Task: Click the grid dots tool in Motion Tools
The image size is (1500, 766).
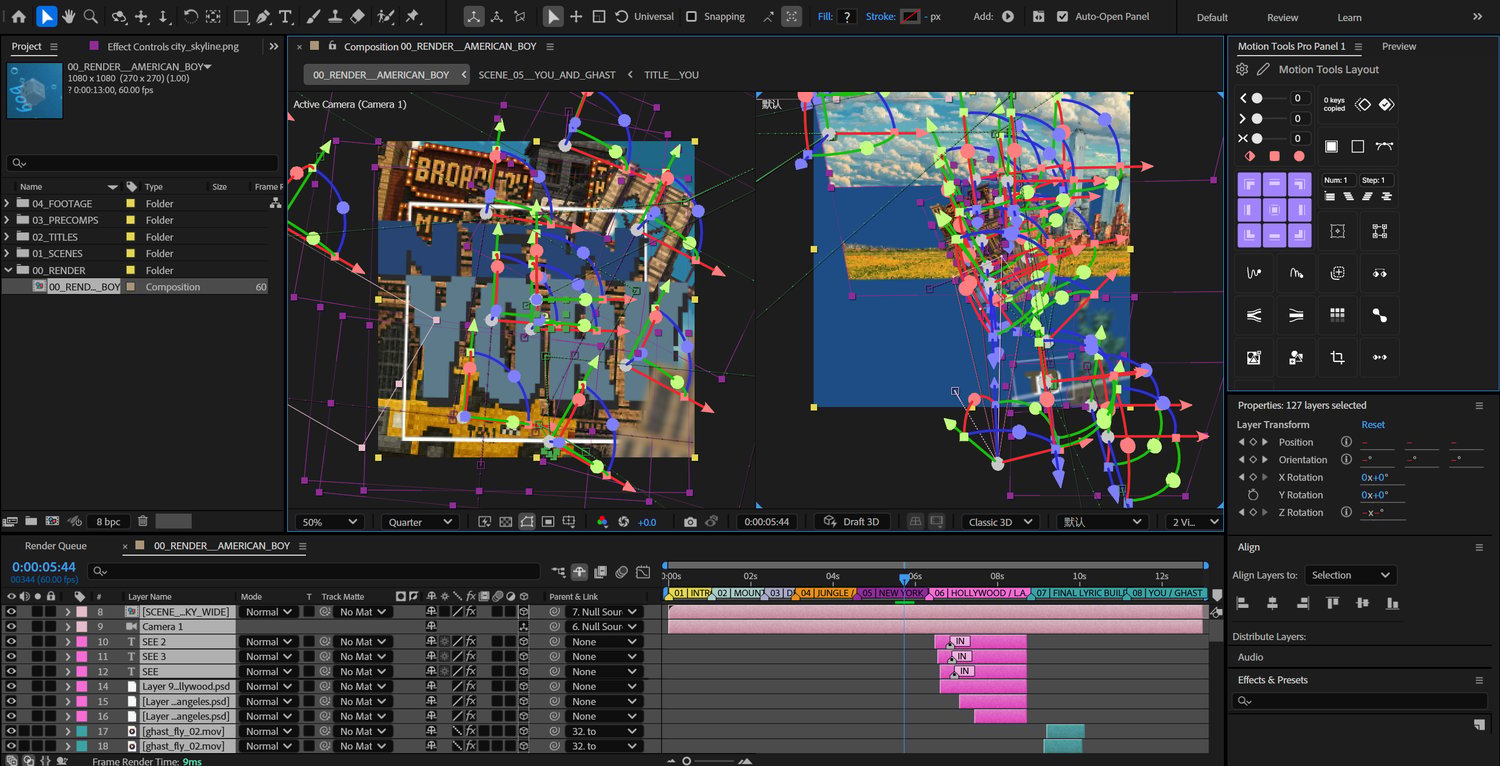Action: 1337,314
